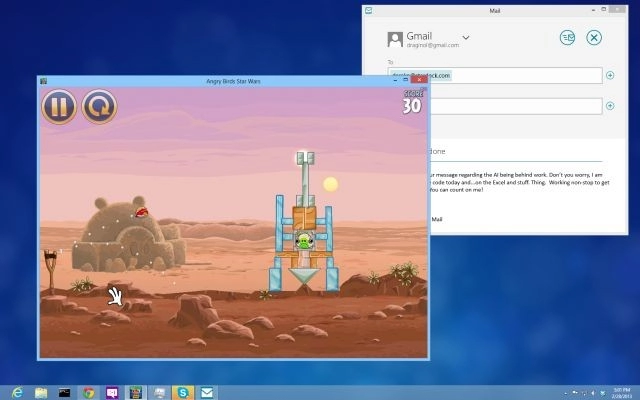Close the Angry Birds Star Wars window
This screenshot has height=400, width=640.
419,80
